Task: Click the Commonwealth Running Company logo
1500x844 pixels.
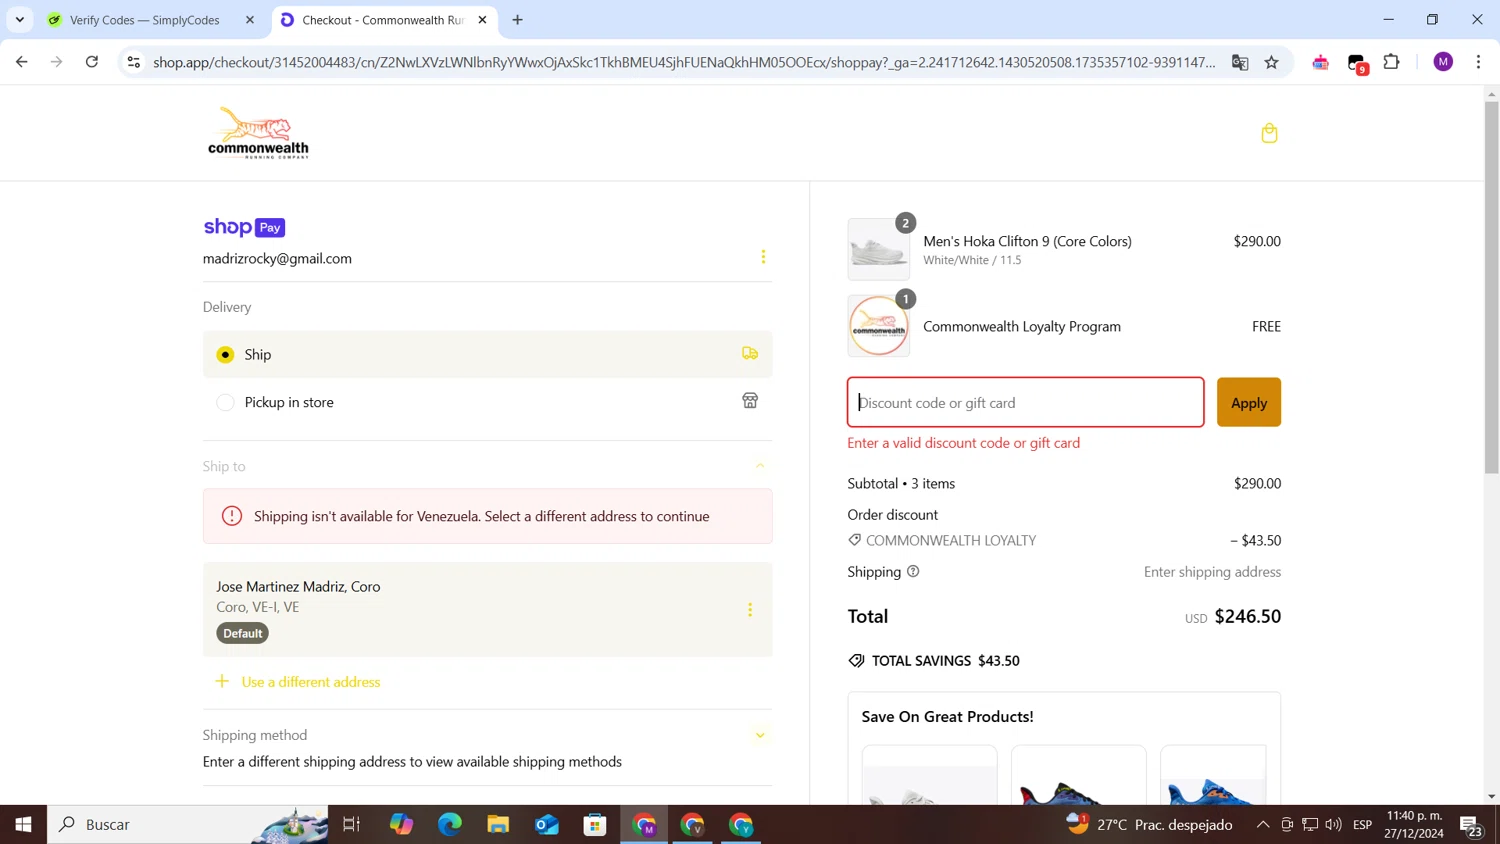Action: click(x=258, y=133)
